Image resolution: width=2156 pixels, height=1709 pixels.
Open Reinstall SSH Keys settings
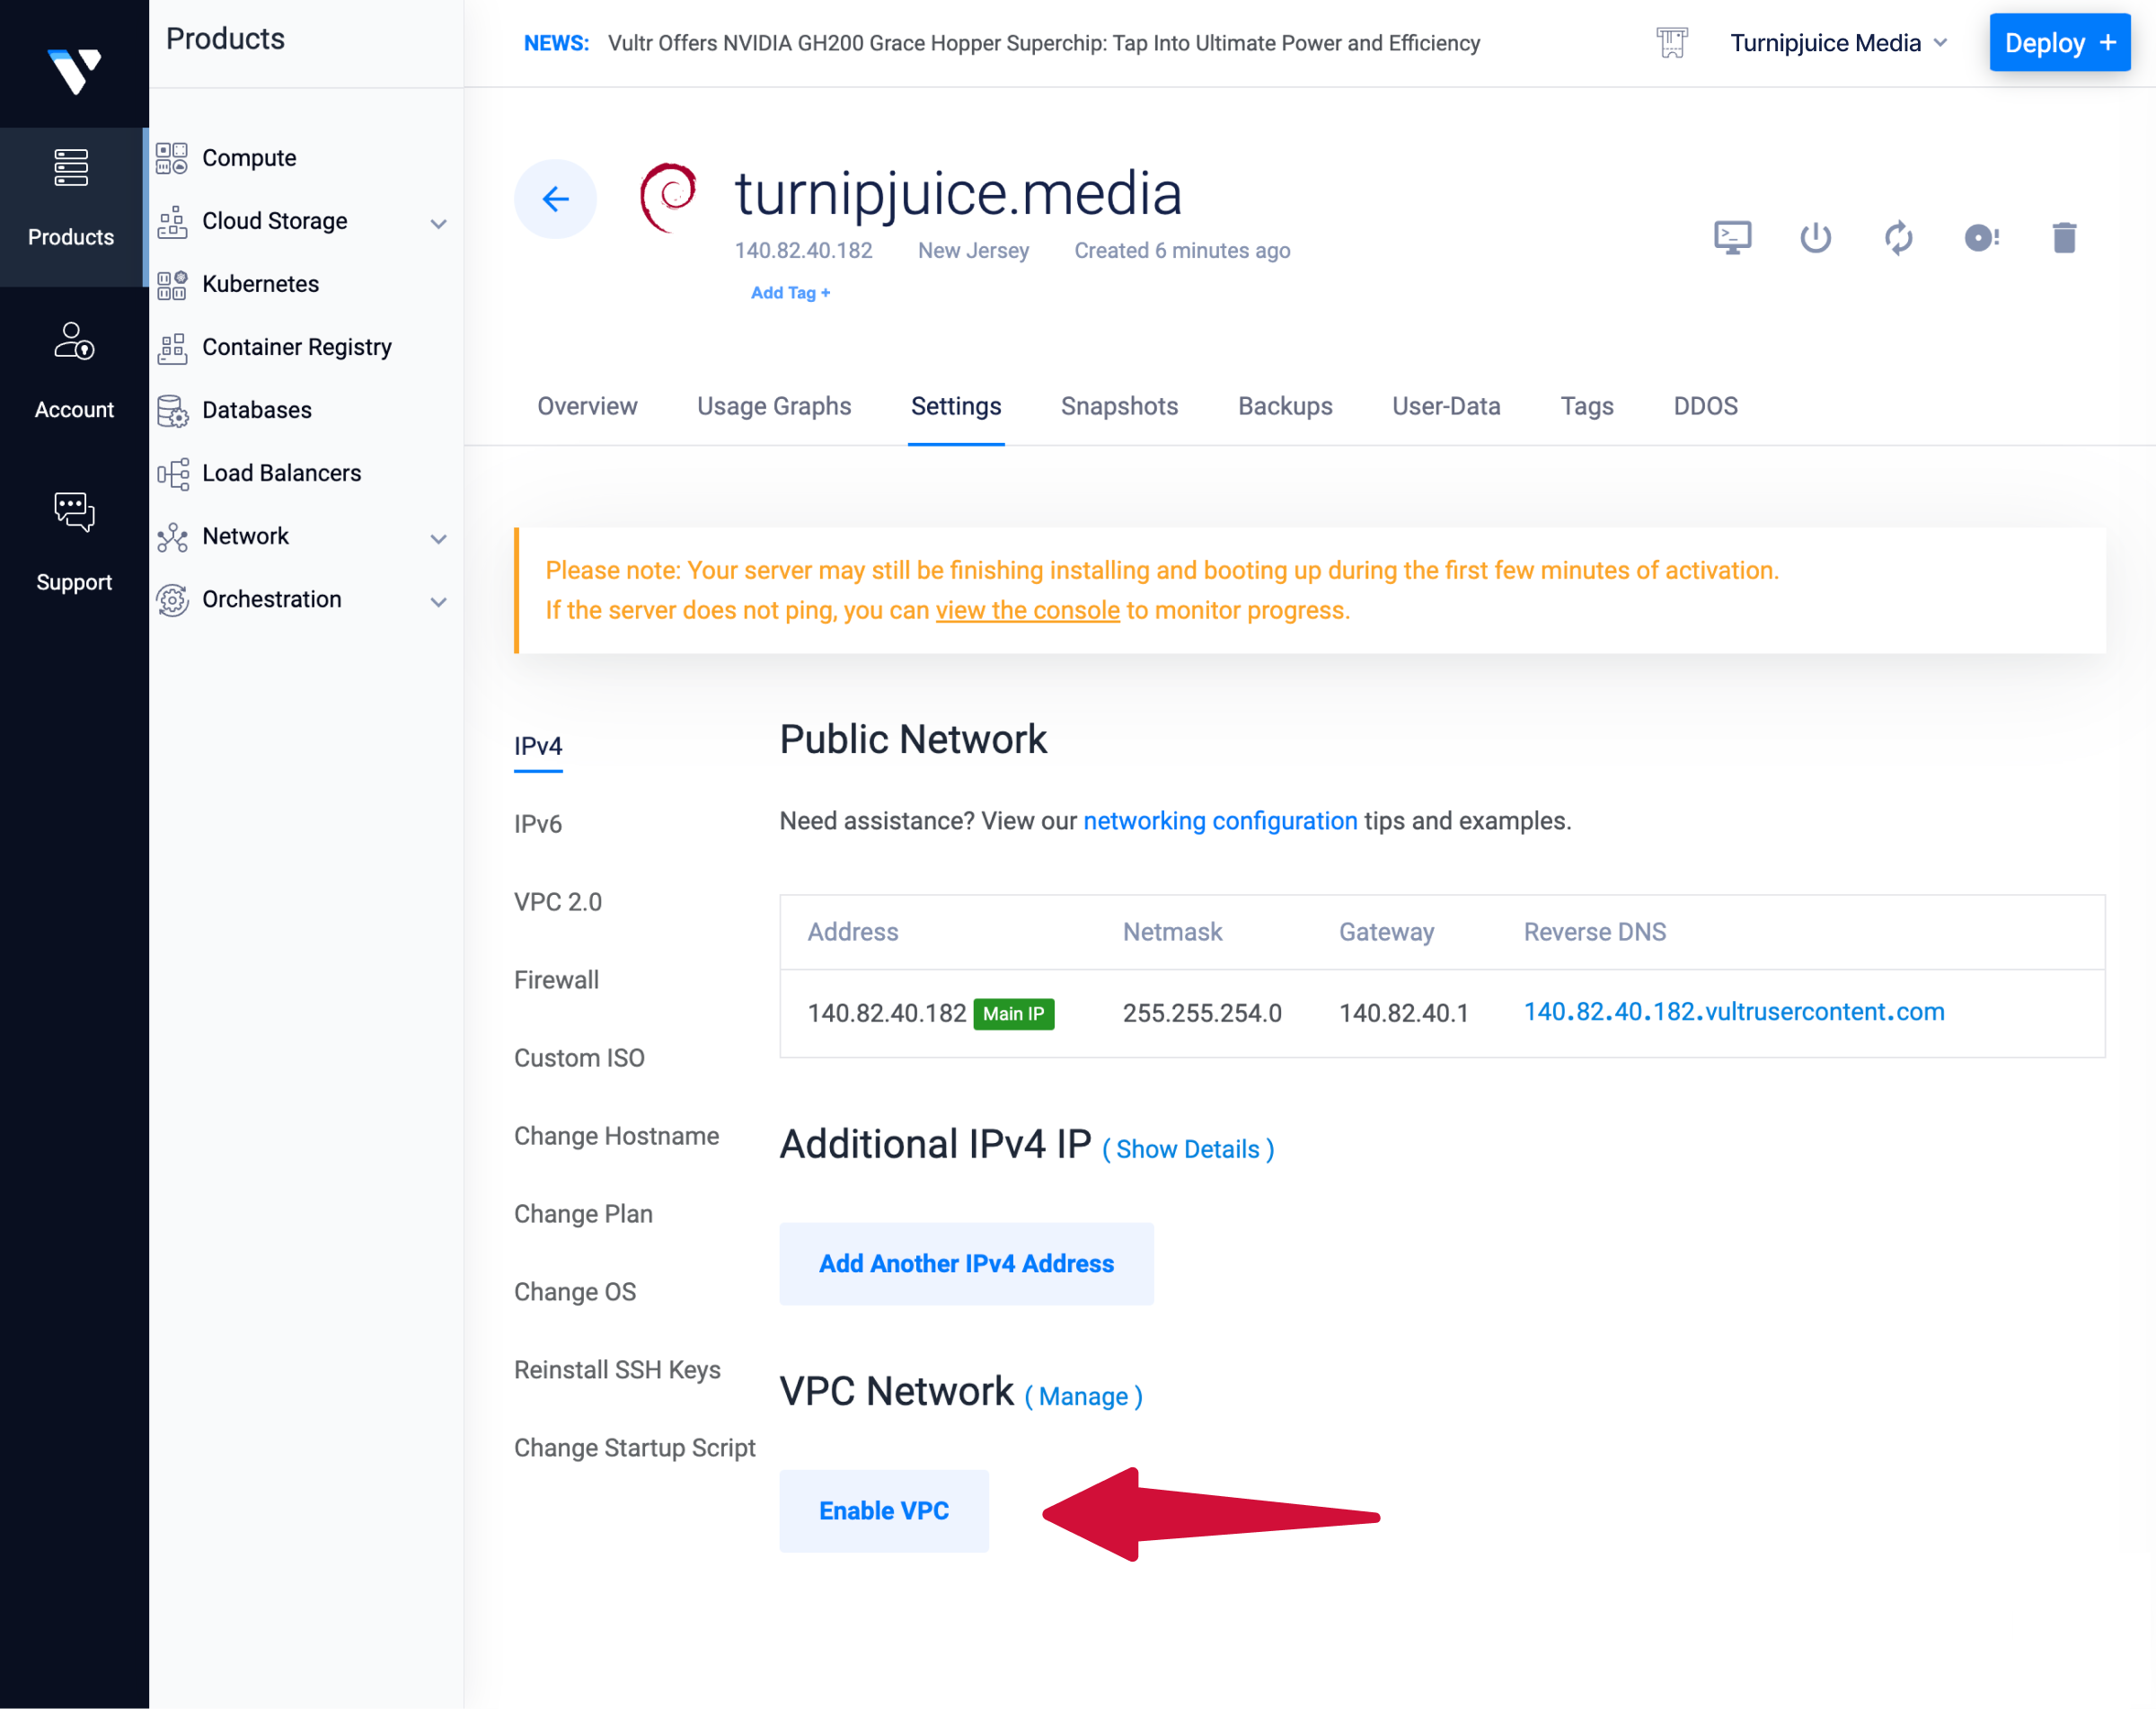(x=617, y=1370)
